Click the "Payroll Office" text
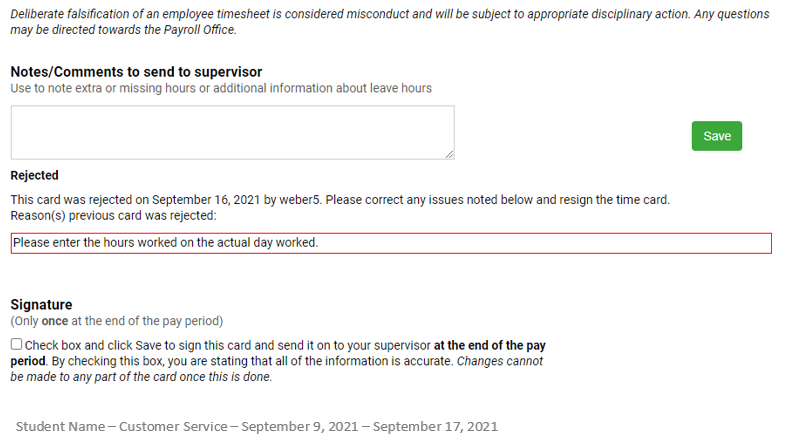 201,30
